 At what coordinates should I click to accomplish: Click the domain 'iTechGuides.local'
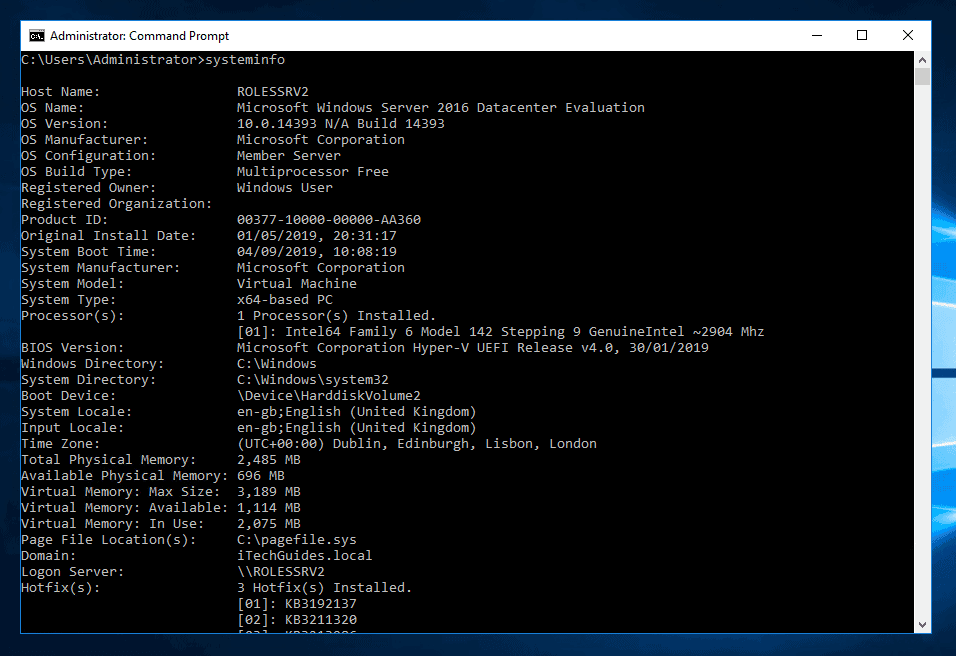pos(304,555)
